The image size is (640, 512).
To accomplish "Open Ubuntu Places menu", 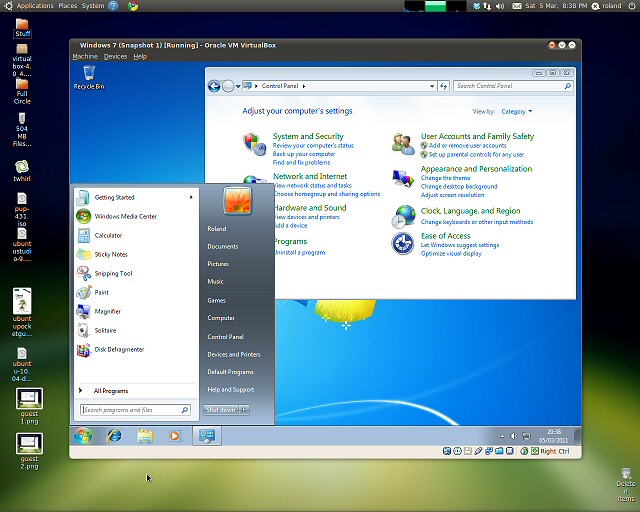I will (67, 6).
